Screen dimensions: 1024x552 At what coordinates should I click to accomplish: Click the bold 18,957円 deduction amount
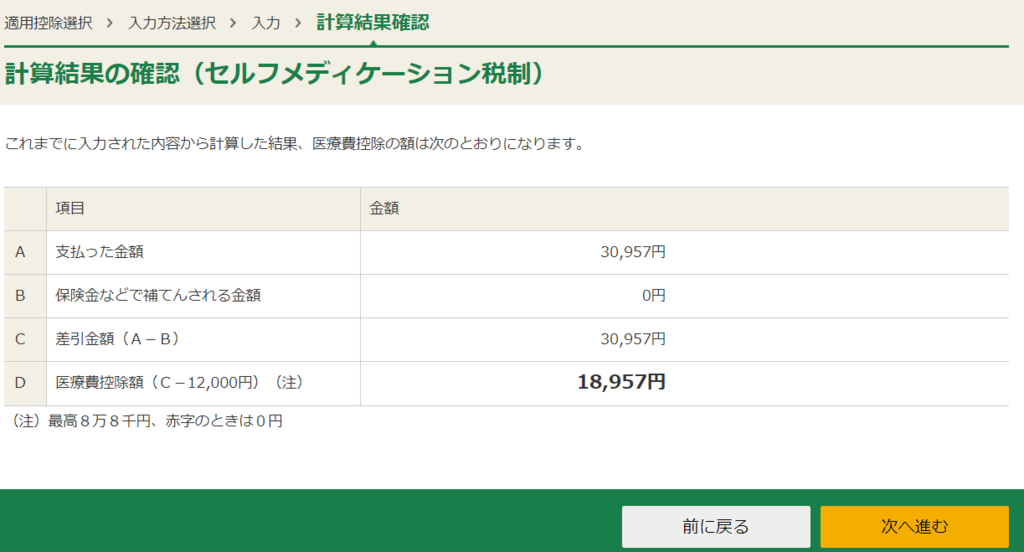pyautogui.click(x=621, y=382)
